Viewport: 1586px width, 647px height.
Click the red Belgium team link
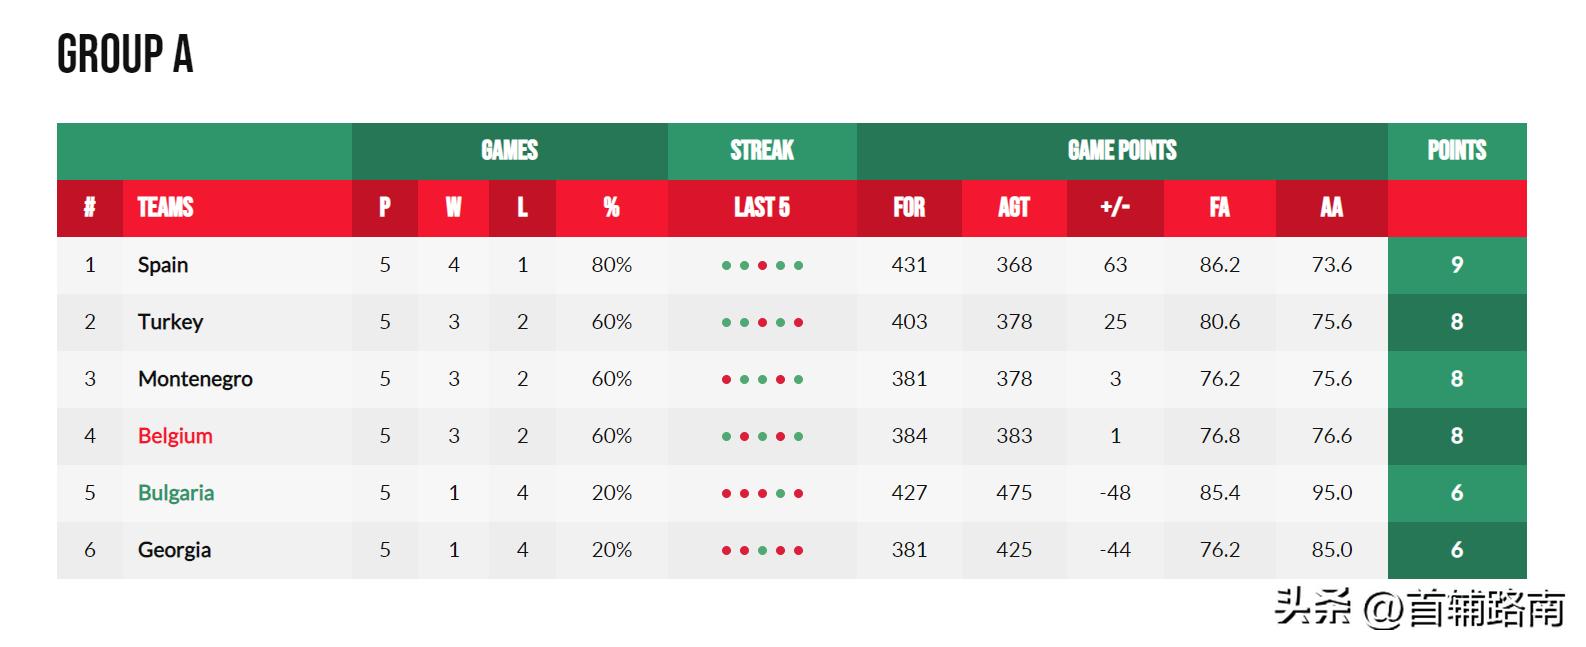(175, 436)
